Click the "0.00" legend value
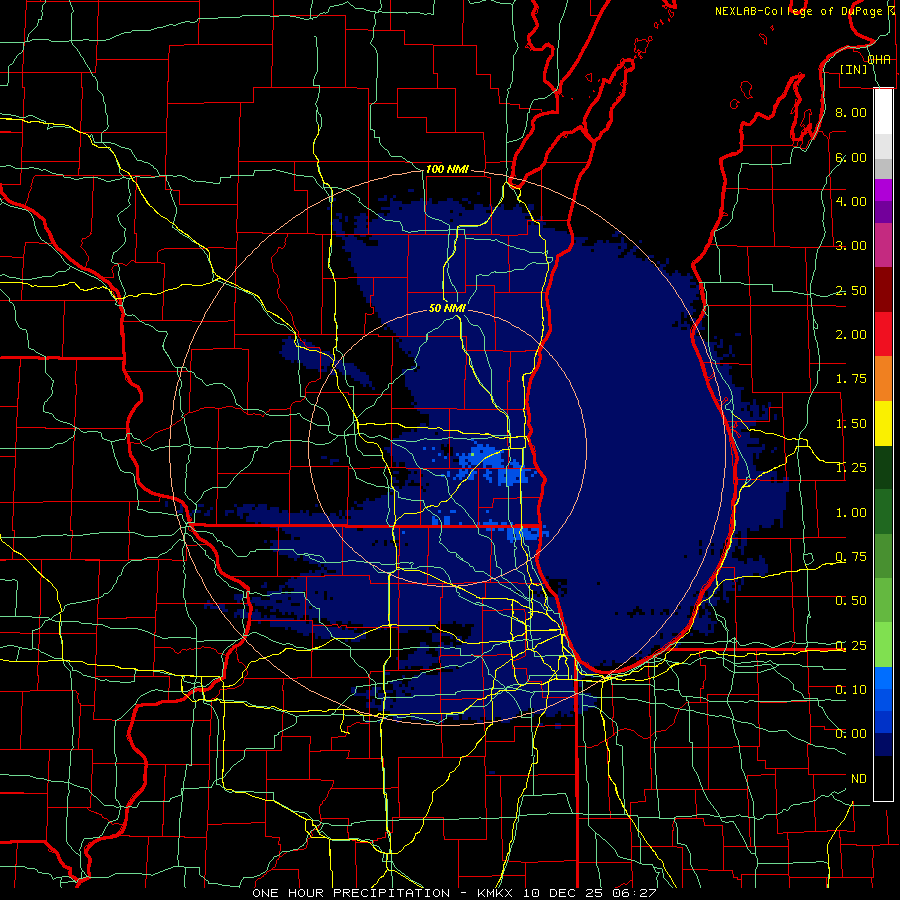 pyautogui.click(x=851, y=734)
